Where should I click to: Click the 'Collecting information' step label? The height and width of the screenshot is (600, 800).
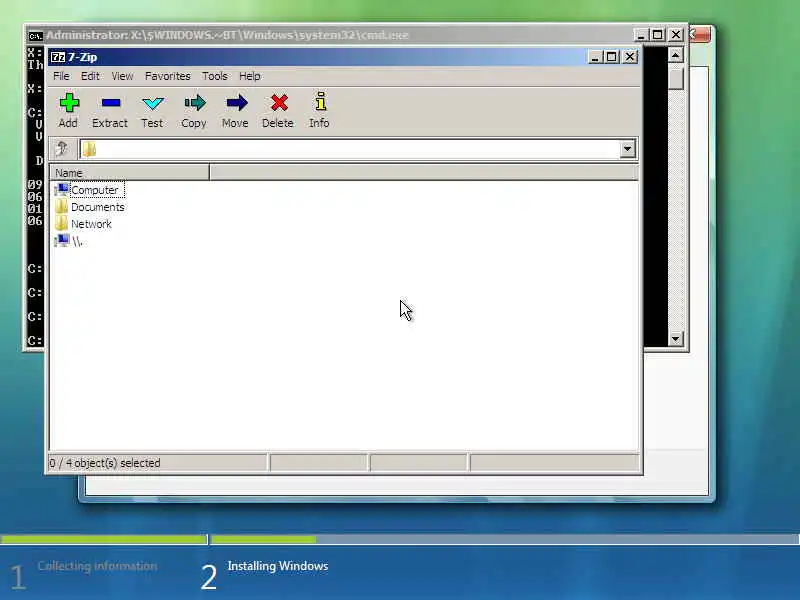[x=97, y=566]
